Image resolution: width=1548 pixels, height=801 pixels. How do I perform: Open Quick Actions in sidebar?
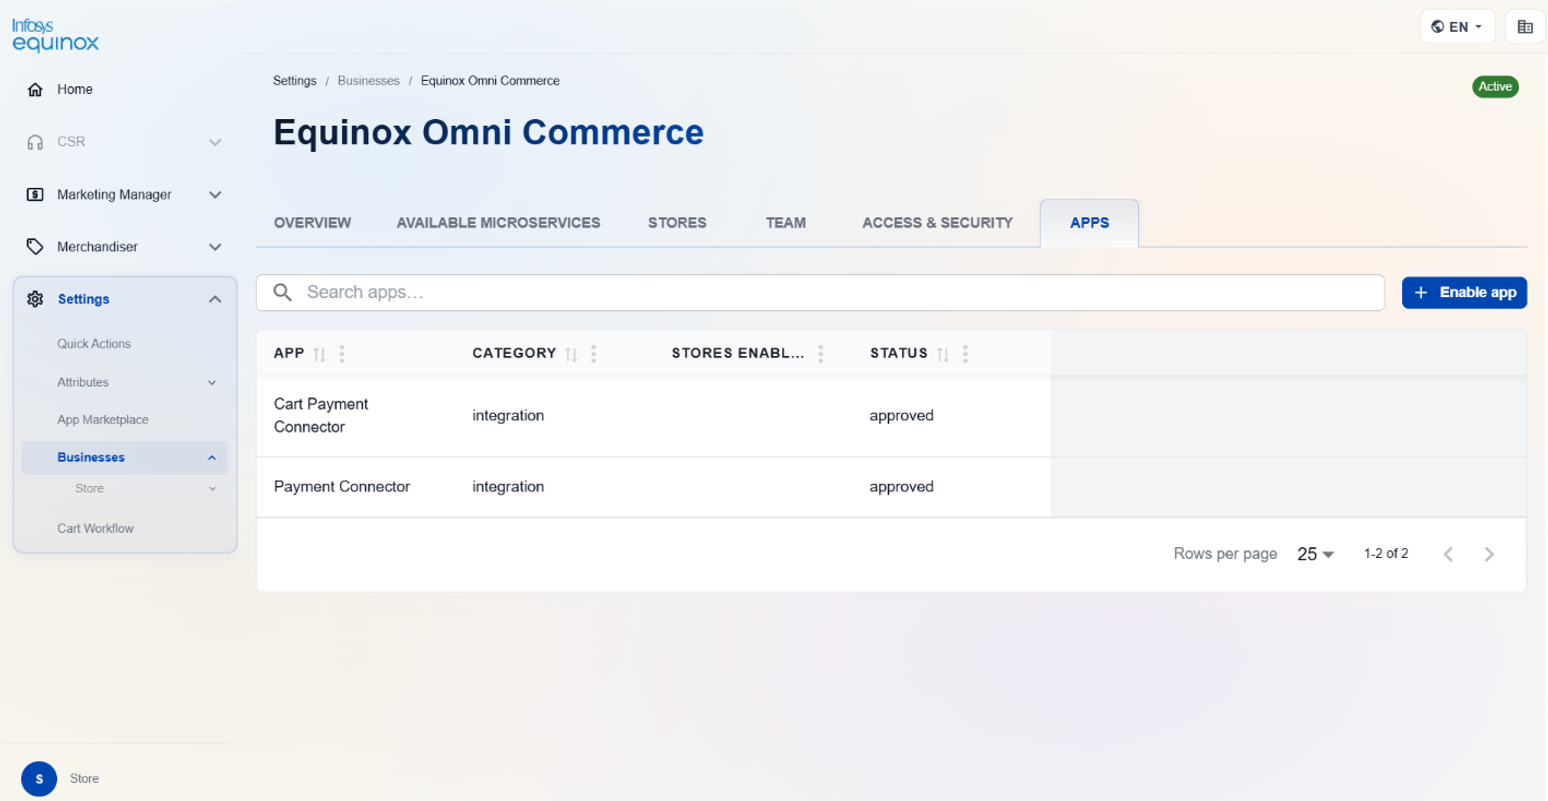coord(94,344)
